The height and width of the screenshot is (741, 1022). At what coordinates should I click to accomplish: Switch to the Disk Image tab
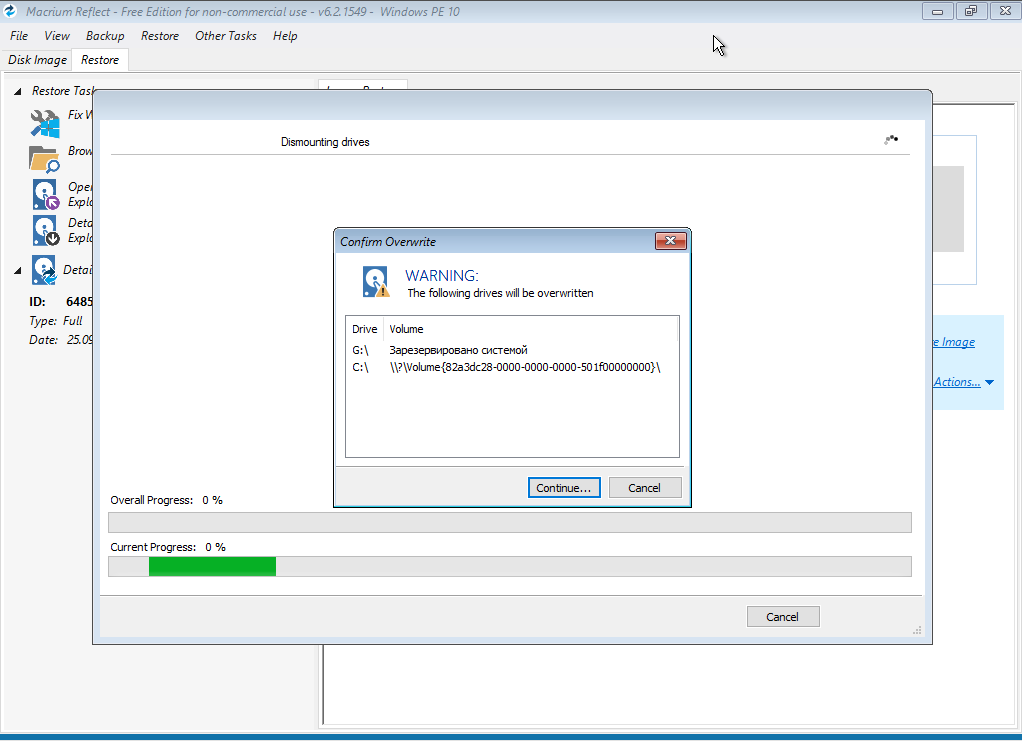point(37,60)
